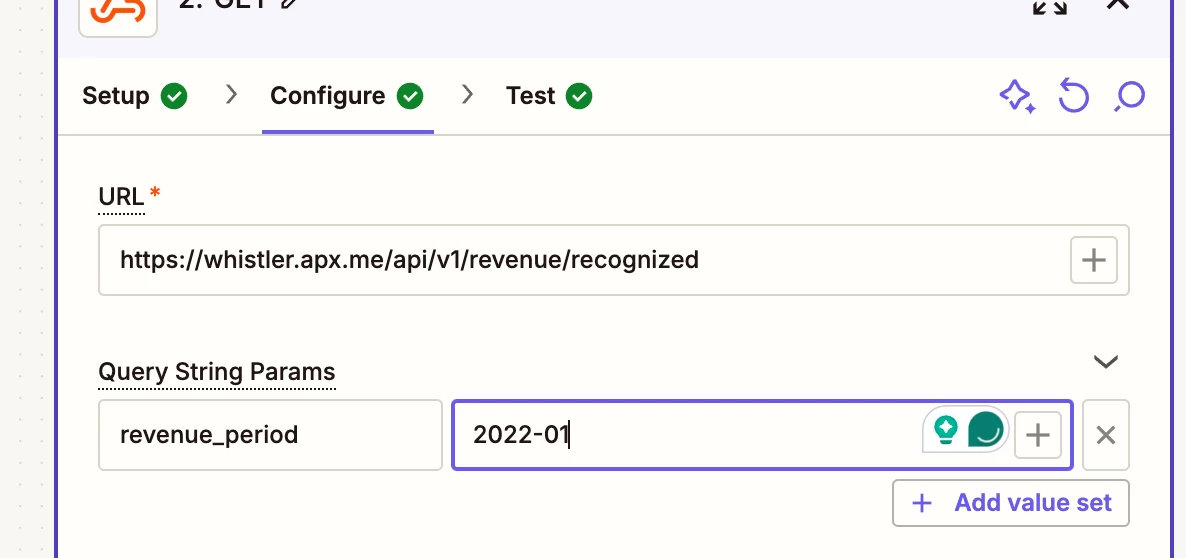Switch to the Setup tab
The width and height of the screenshot is (1186, 558).
point(135,96)
